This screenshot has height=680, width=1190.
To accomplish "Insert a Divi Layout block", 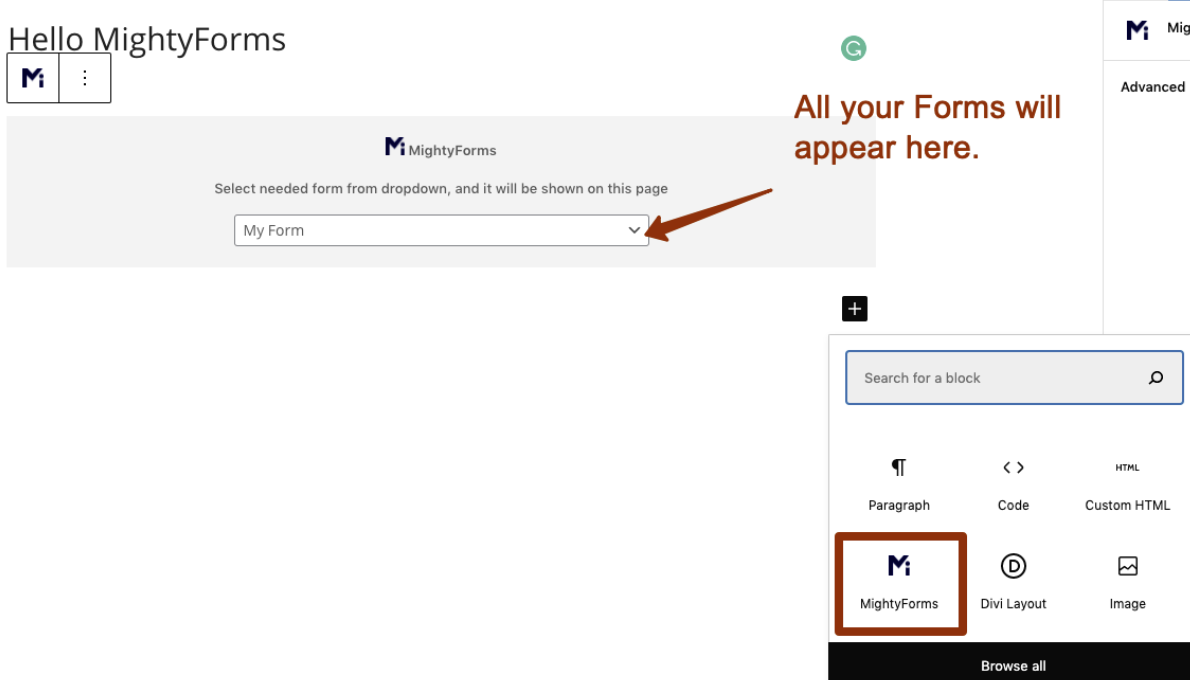I will [1013, 584].
